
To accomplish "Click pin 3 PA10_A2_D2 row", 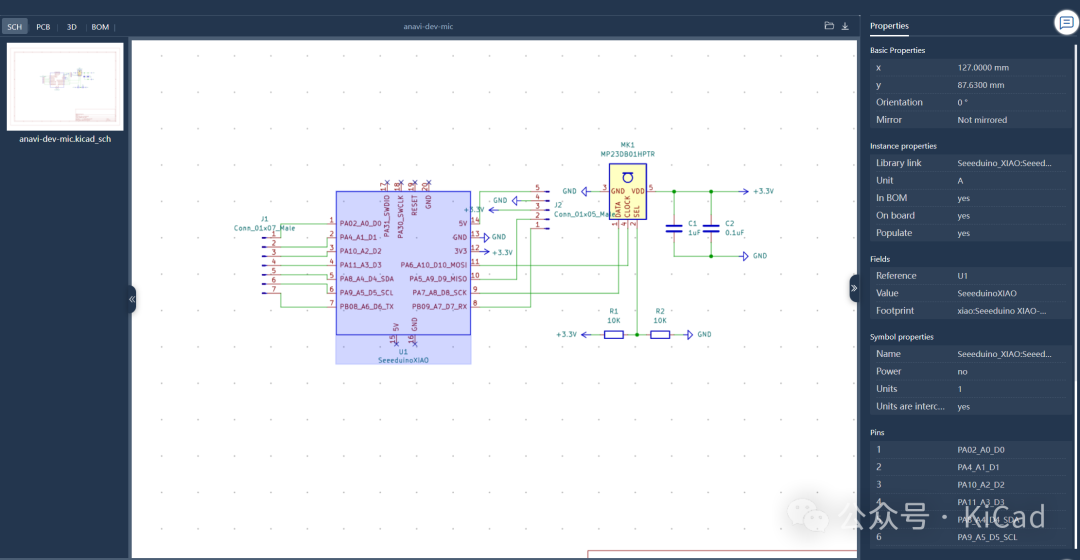I will click(970, 484).
